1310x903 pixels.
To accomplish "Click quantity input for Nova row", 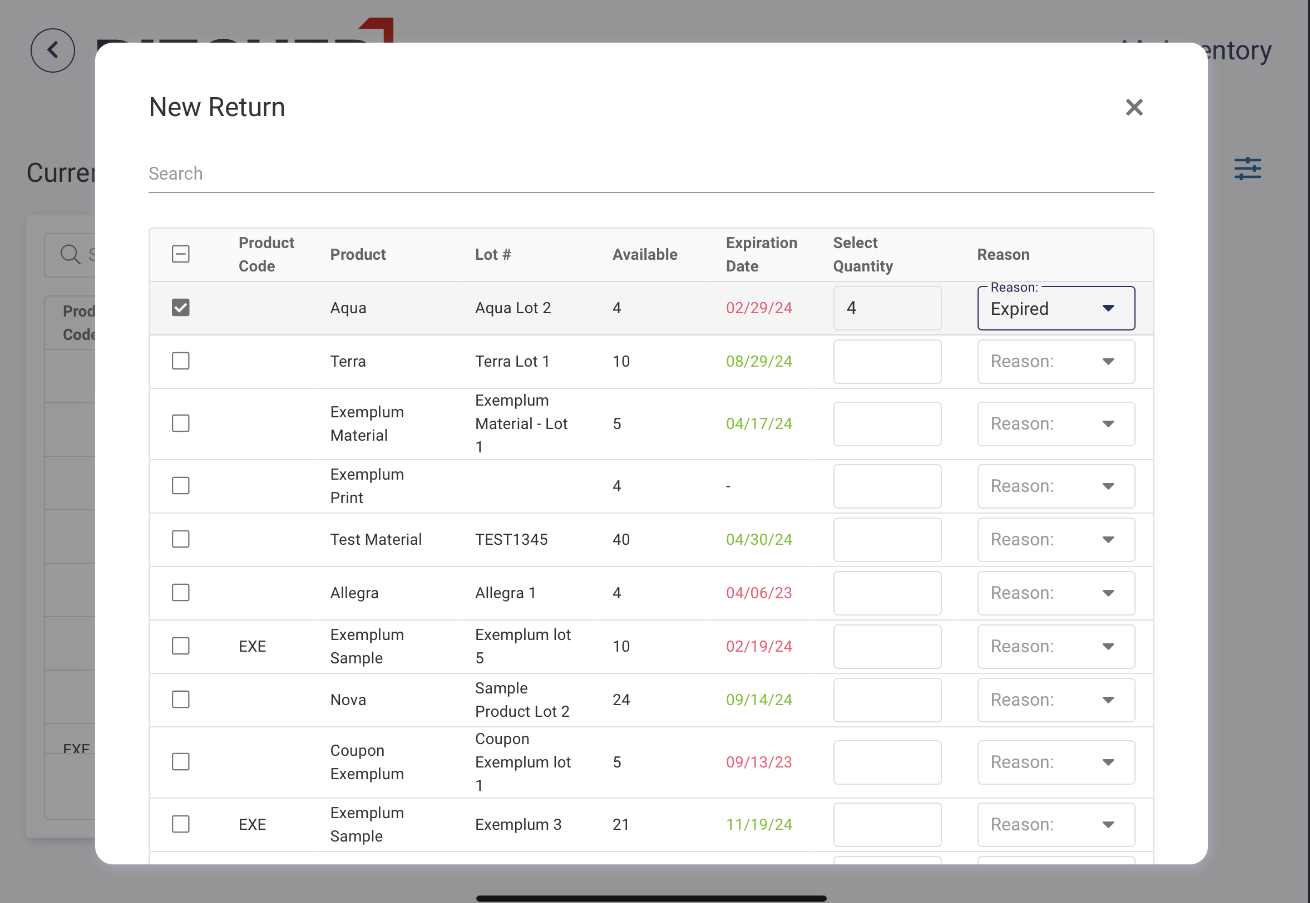I will click(887, 700).
